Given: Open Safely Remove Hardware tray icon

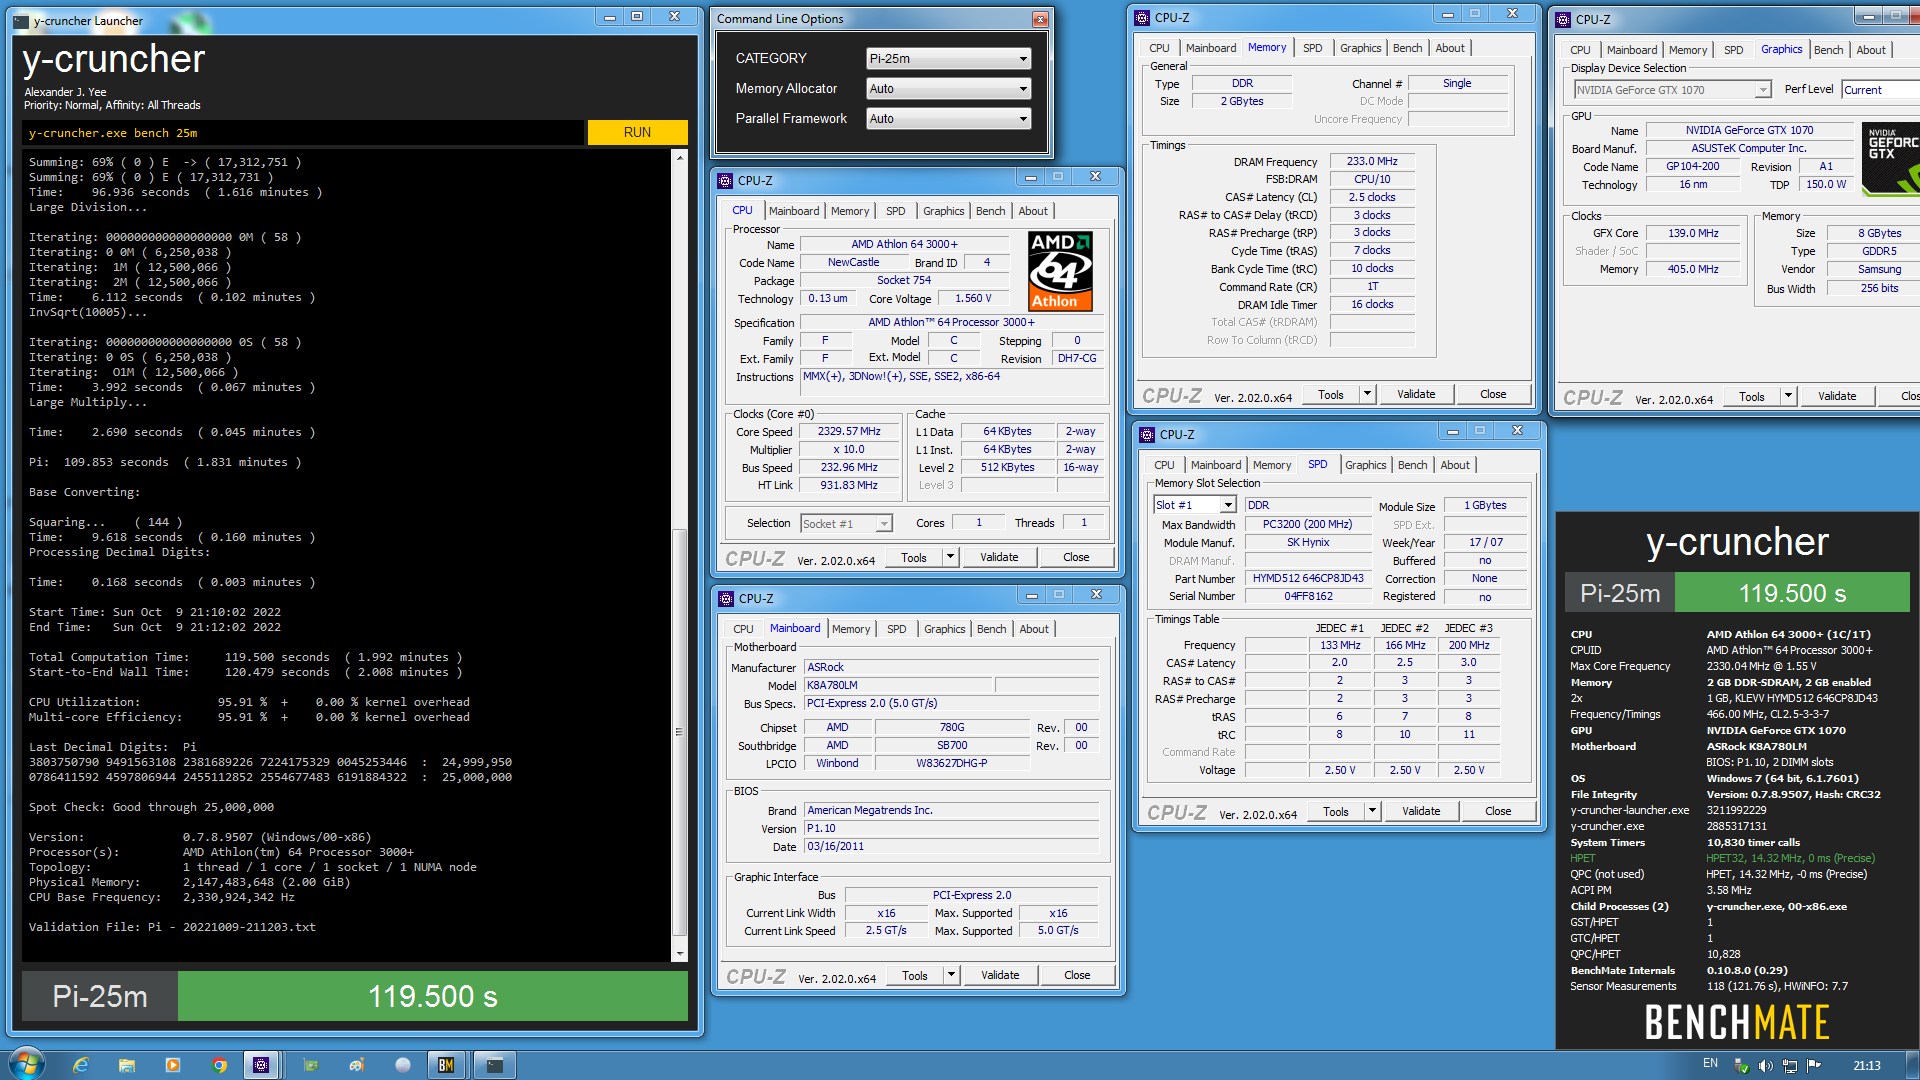Looking at the screenshot, I should pyautogui.click(x=1741, y=1066).
